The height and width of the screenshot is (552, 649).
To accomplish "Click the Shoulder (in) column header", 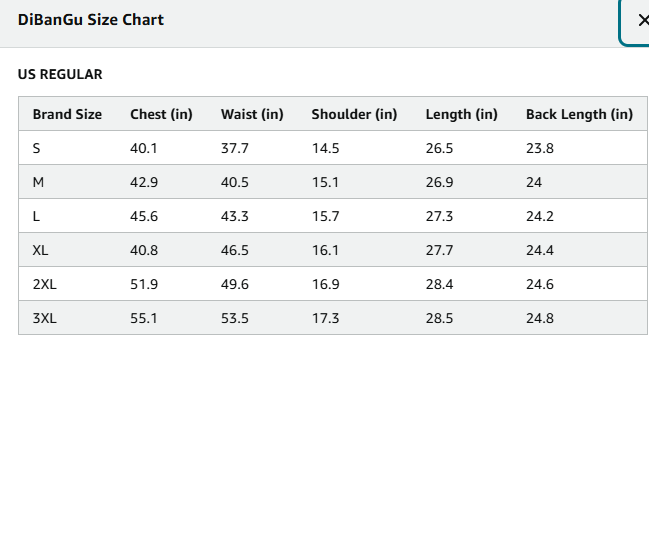I will click(354, 114).
